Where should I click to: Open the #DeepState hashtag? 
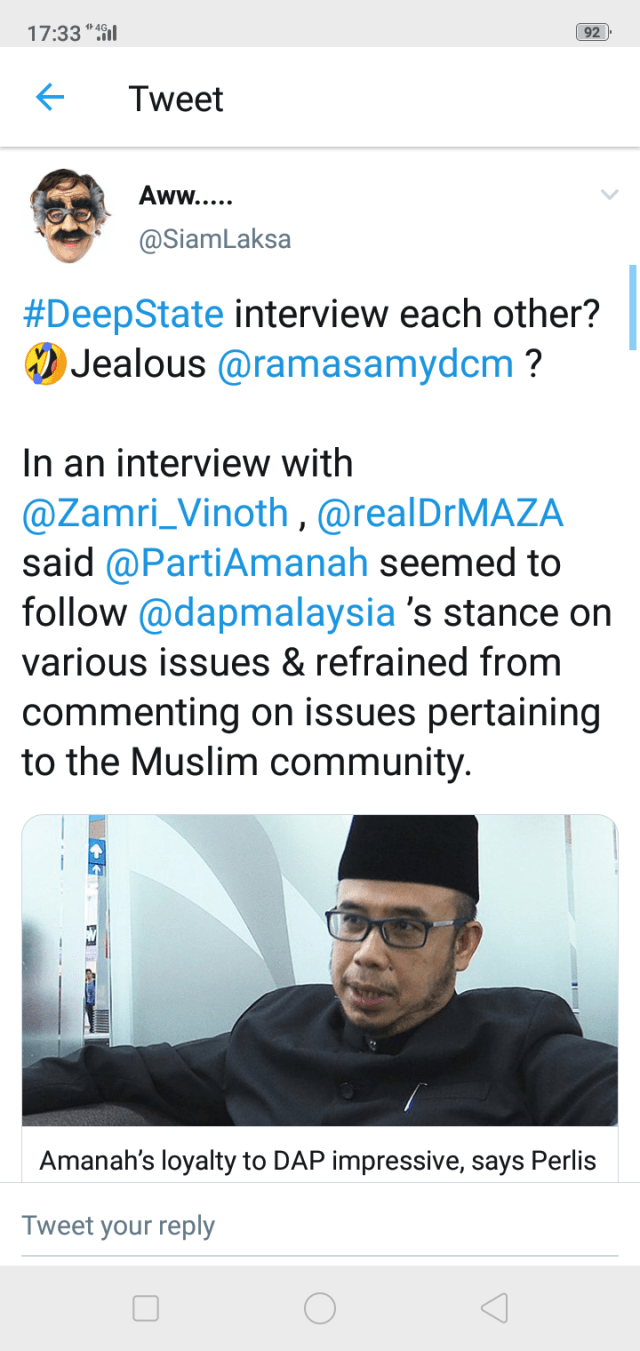point(123,314)
